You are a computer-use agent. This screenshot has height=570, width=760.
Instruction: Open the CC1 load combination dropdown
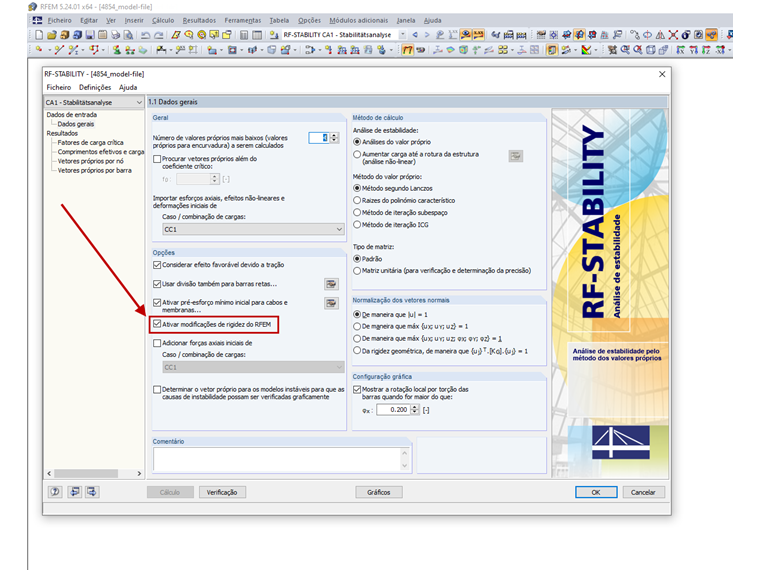tap(253, 229)
